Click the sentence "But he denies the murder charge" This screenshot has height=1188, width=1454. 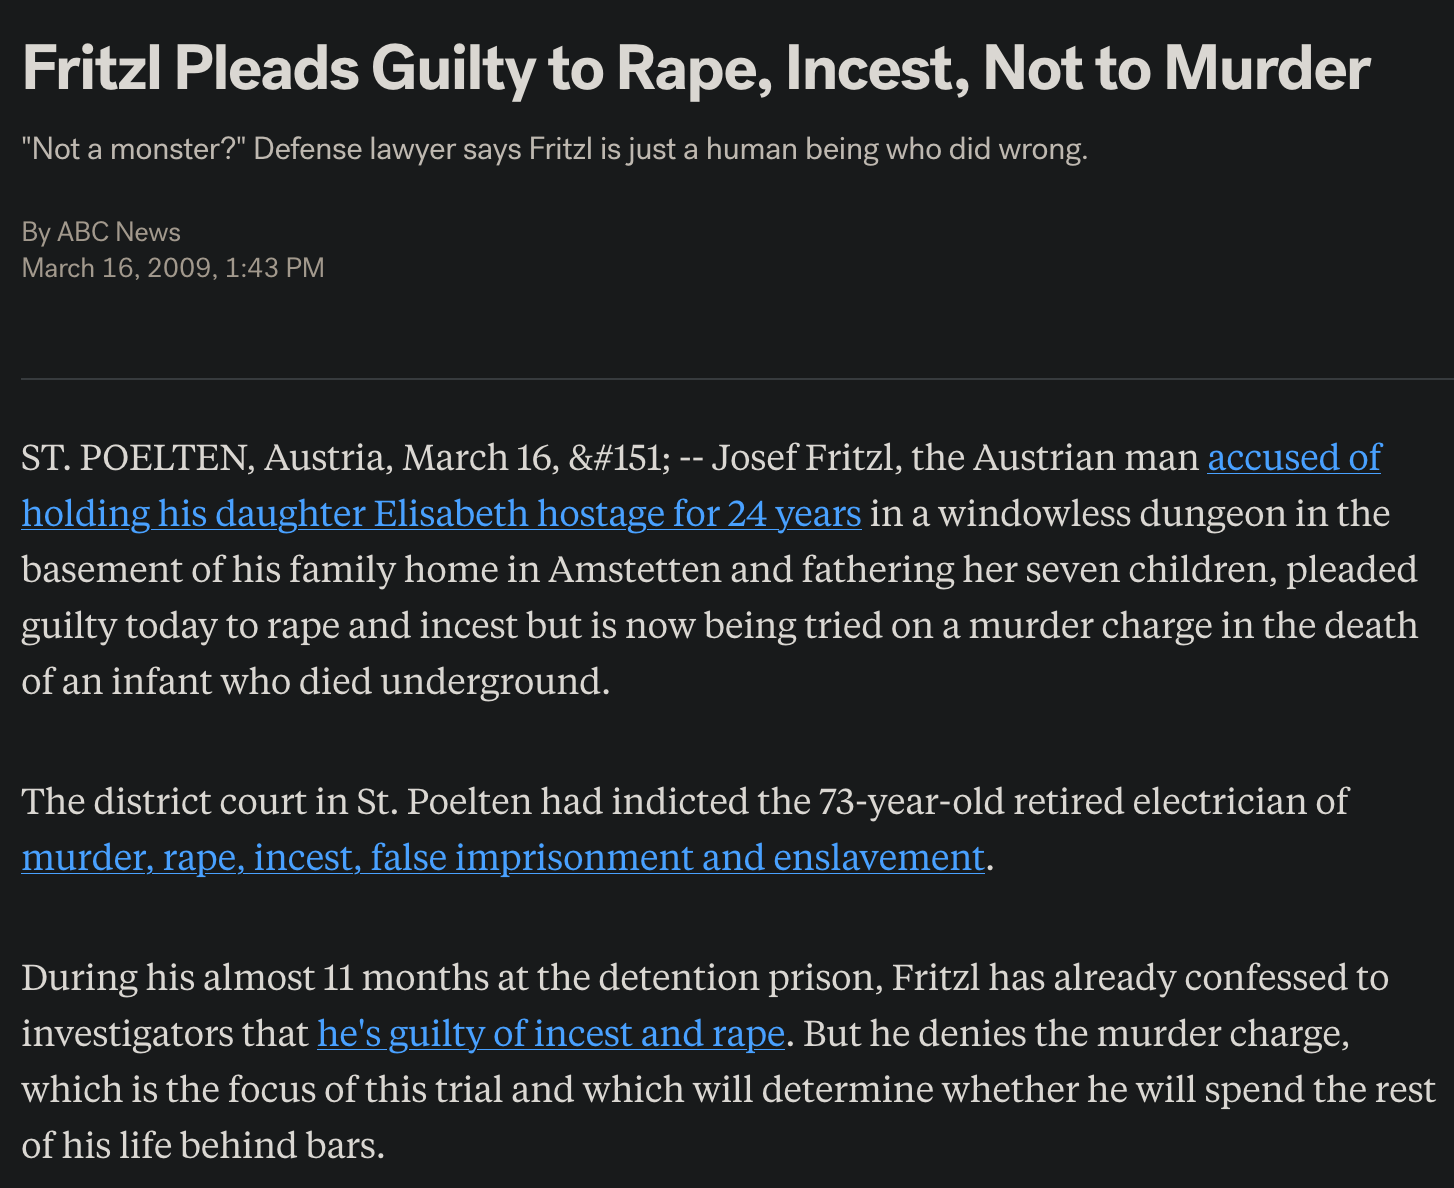point(1076,1033)
